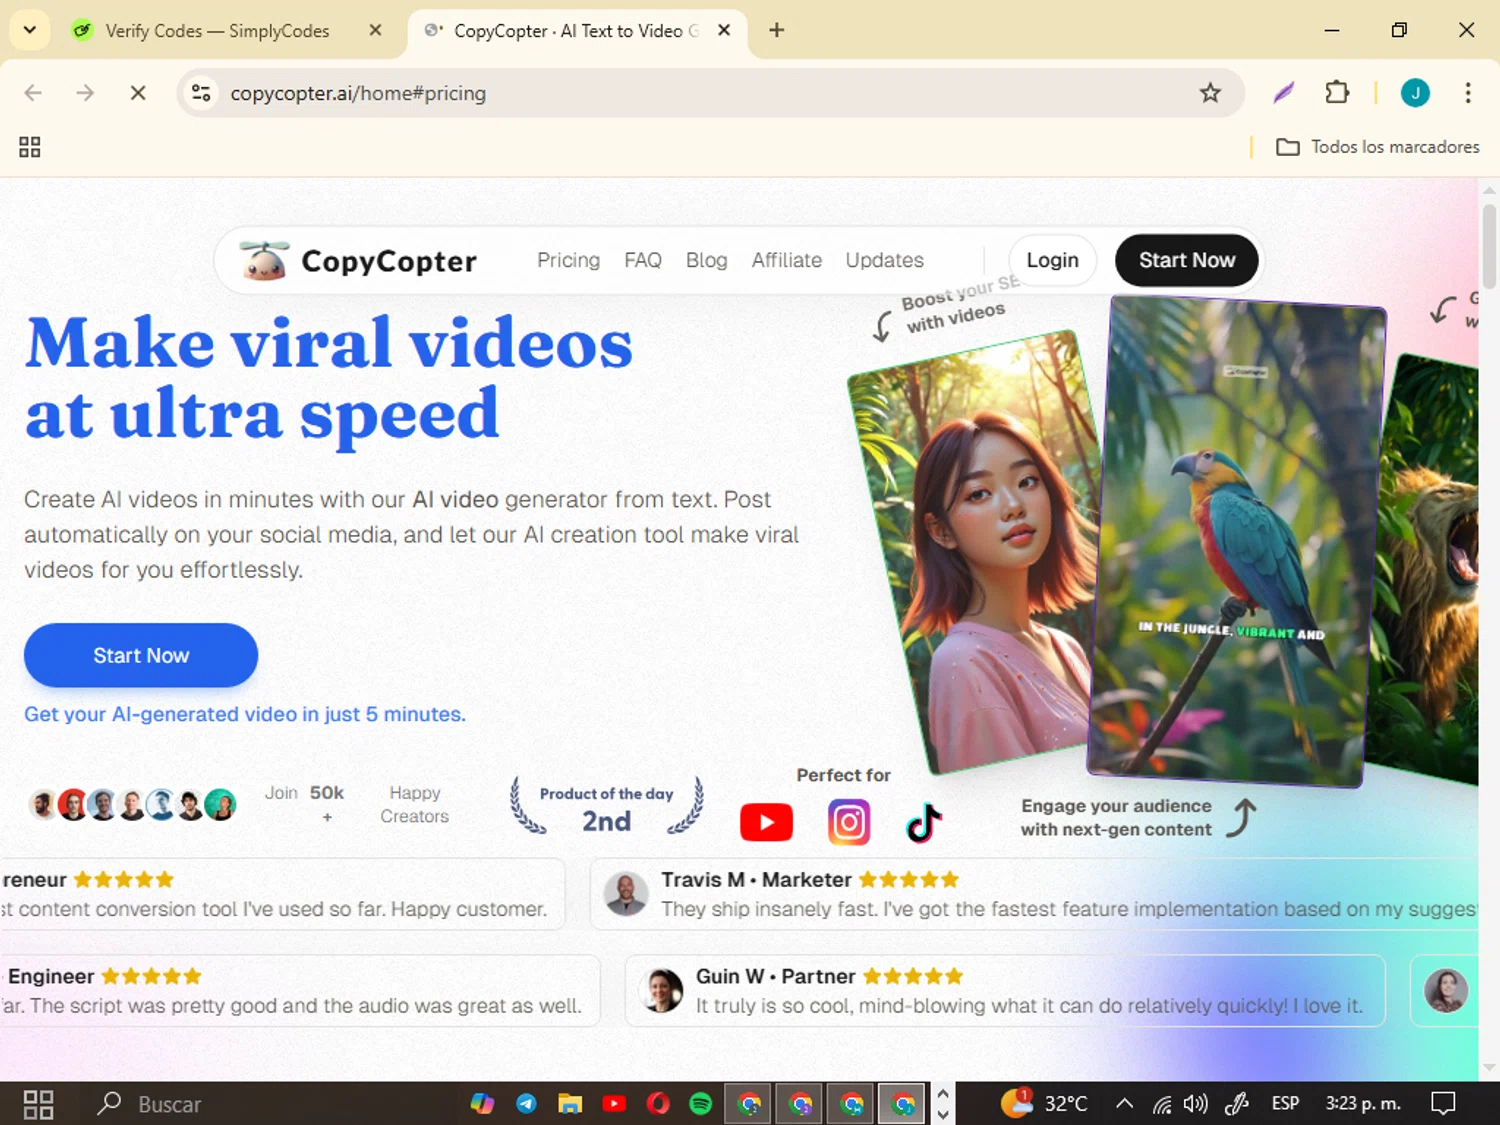Open the Wi-Fi network icon in tray
Image resolution: width=1500 pixels, height=1125 pixels.
(x=1161, y=1104)
